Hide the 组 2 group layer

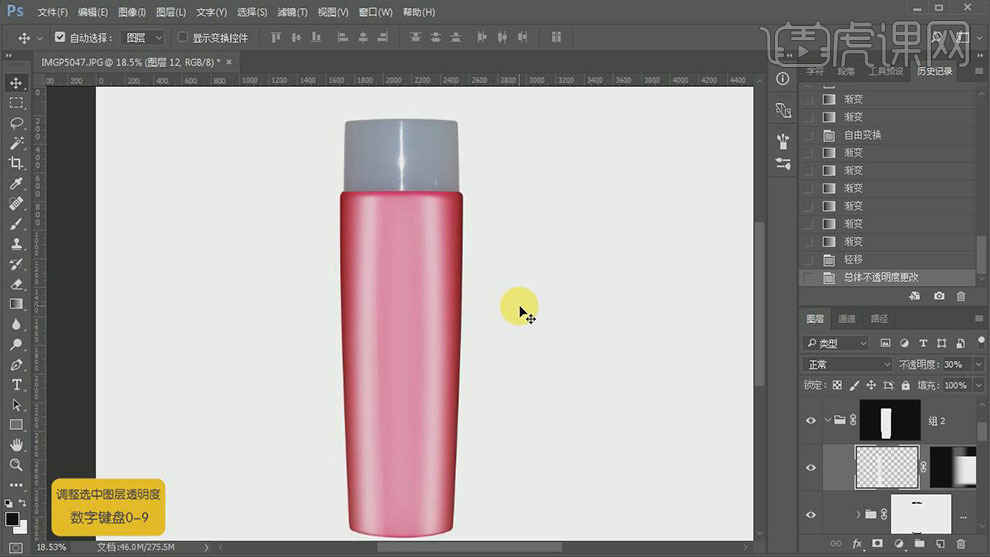[811, 421]
